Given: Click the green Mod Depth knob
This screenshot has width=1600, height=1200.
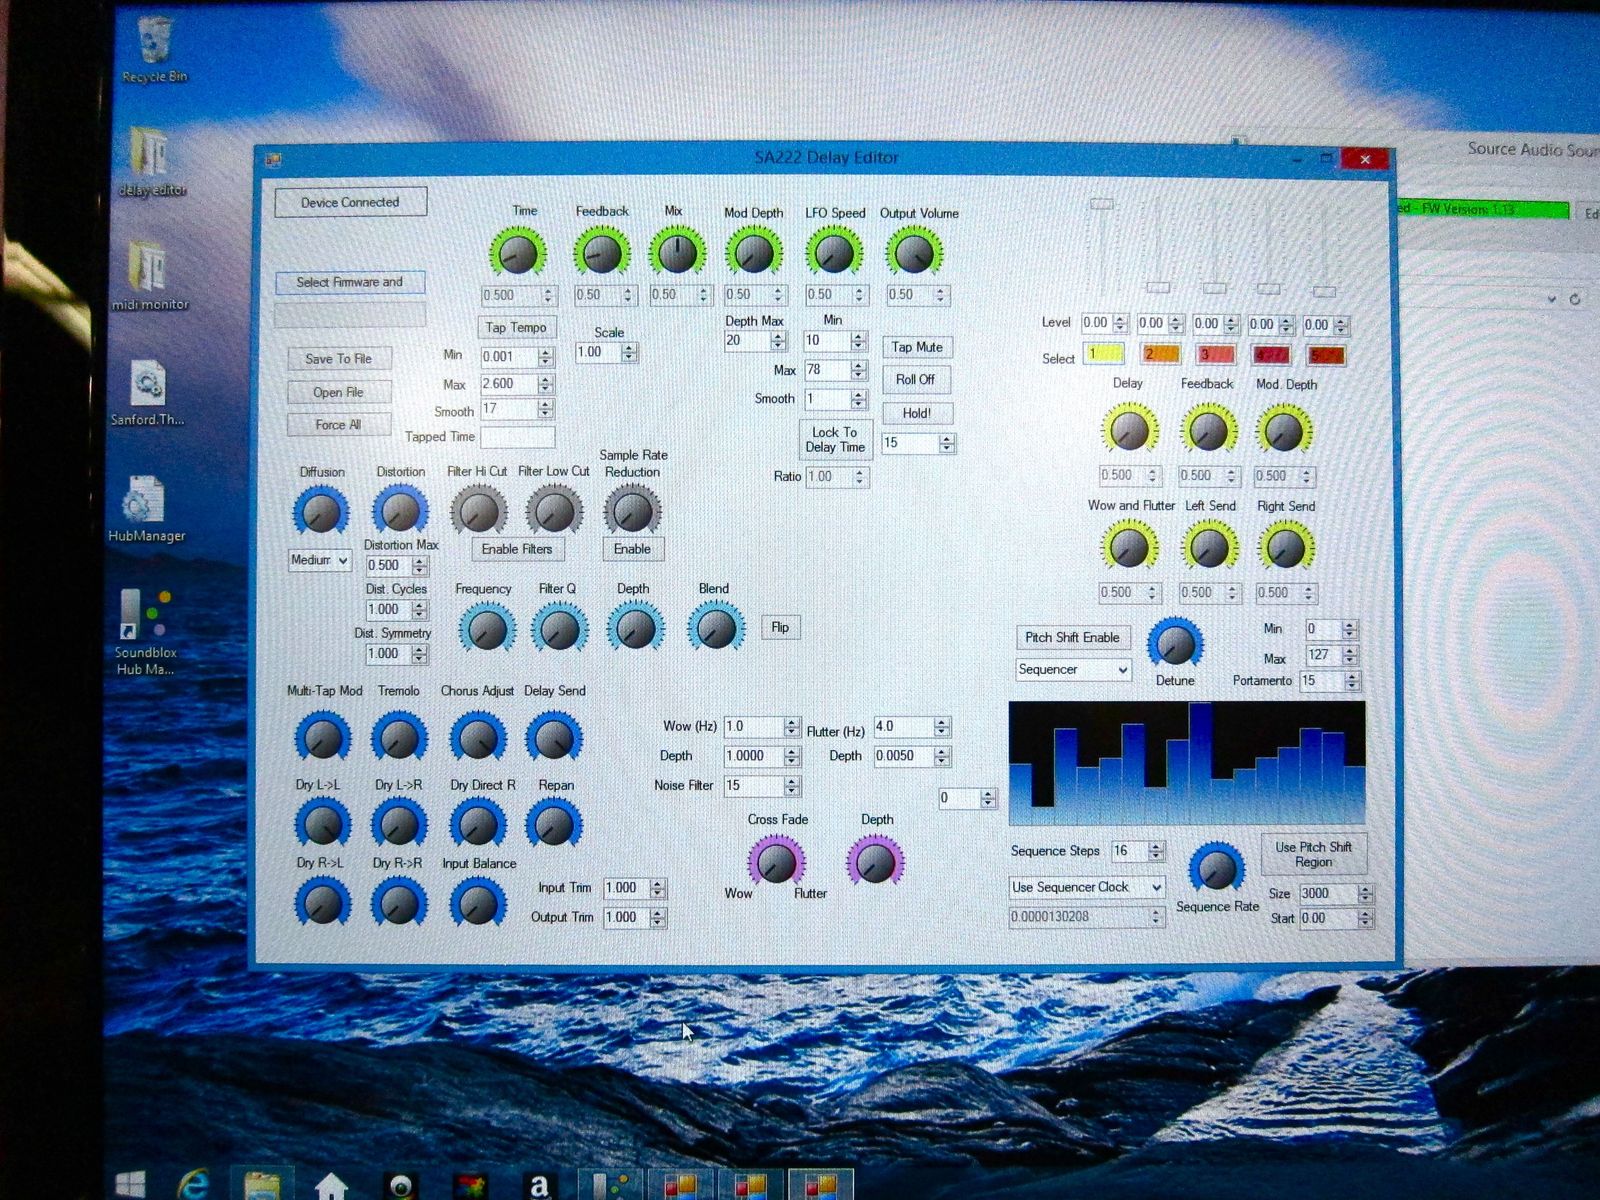Looking at the screenshot, I should [x=754, y=253].
